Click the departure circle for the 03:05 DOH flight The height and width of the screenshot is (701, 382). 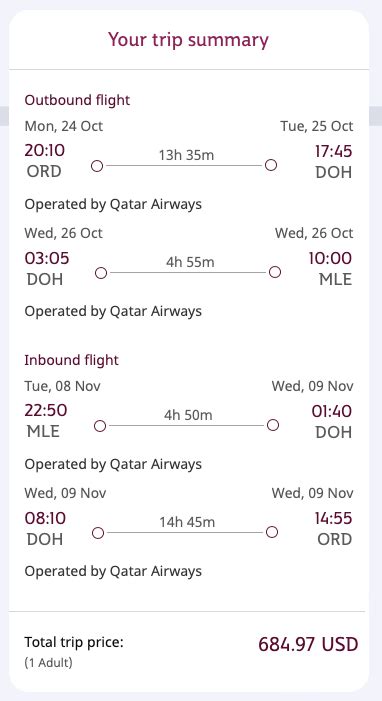pos(101,273)
